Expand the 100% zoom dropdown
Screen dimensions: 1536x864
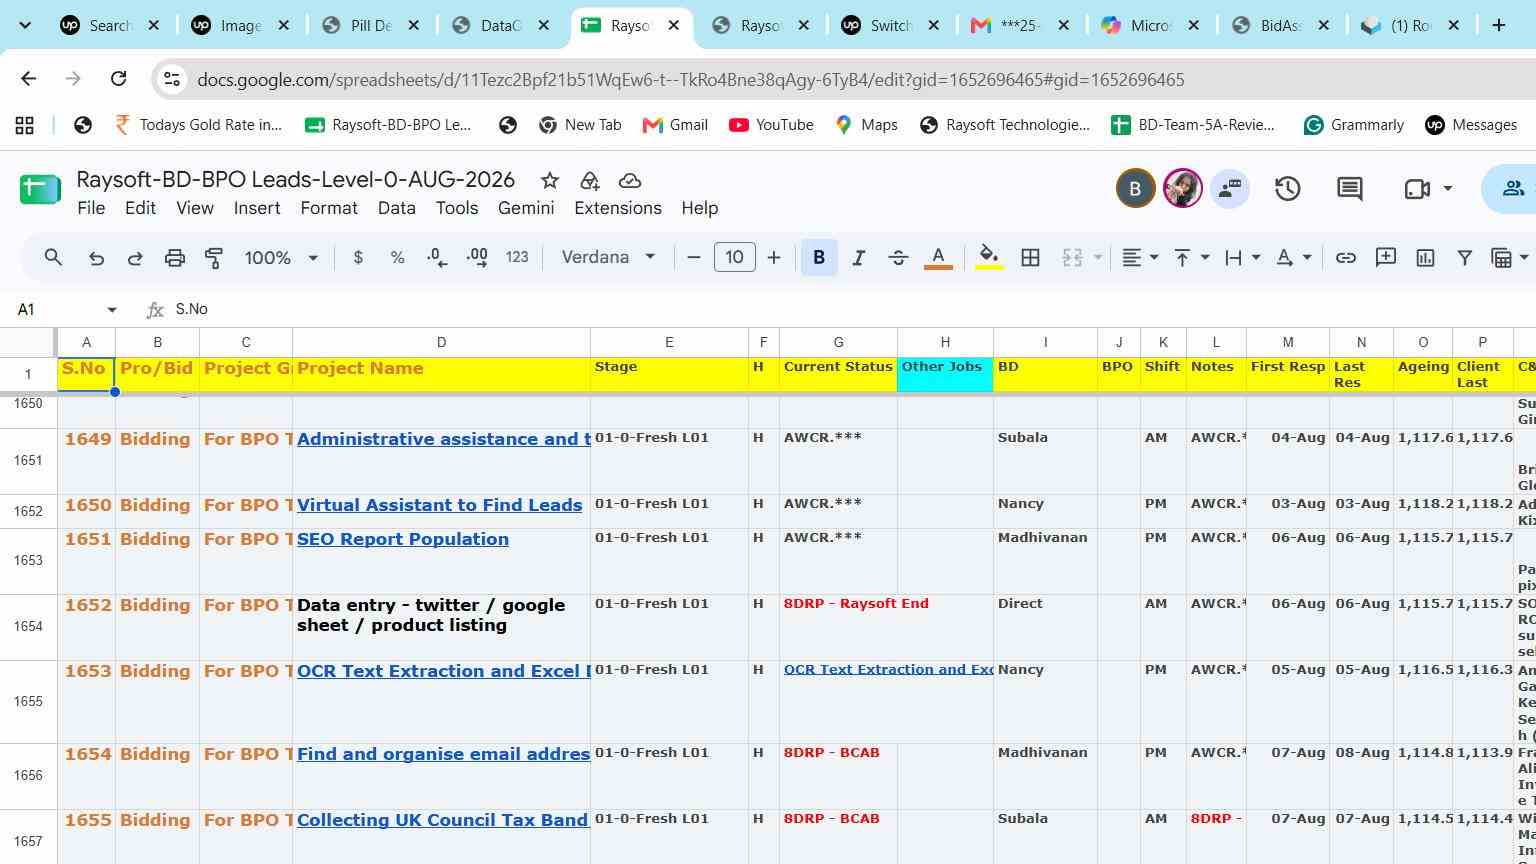(x=281, y=258)
